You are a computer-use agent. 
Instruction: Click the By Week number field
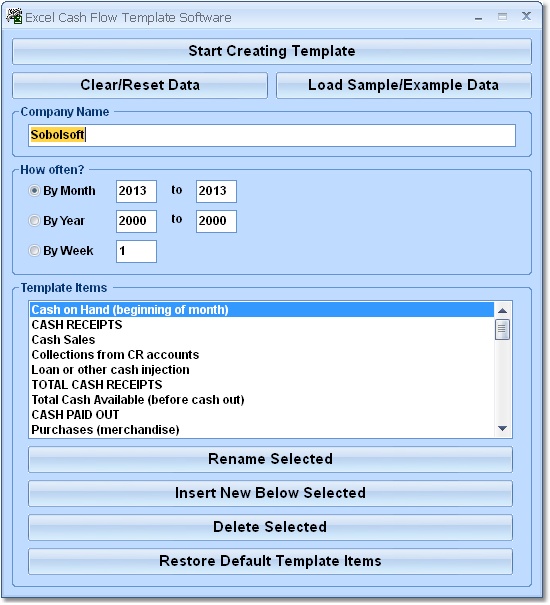pos(136,251)
